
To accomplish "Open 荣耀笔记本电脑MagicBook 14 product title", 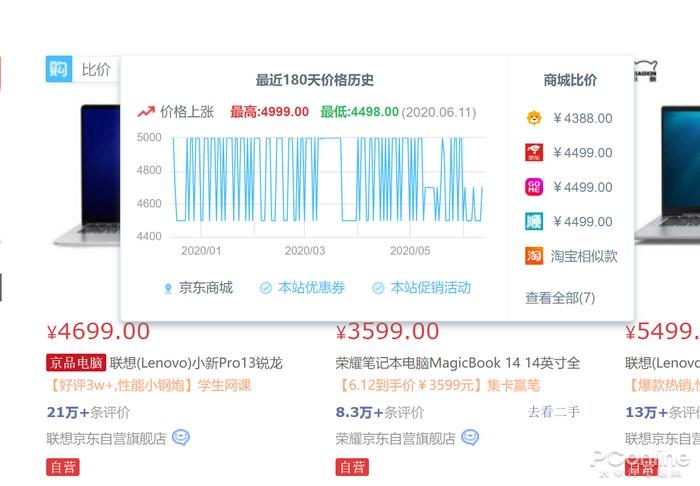I will pos(458,363).
